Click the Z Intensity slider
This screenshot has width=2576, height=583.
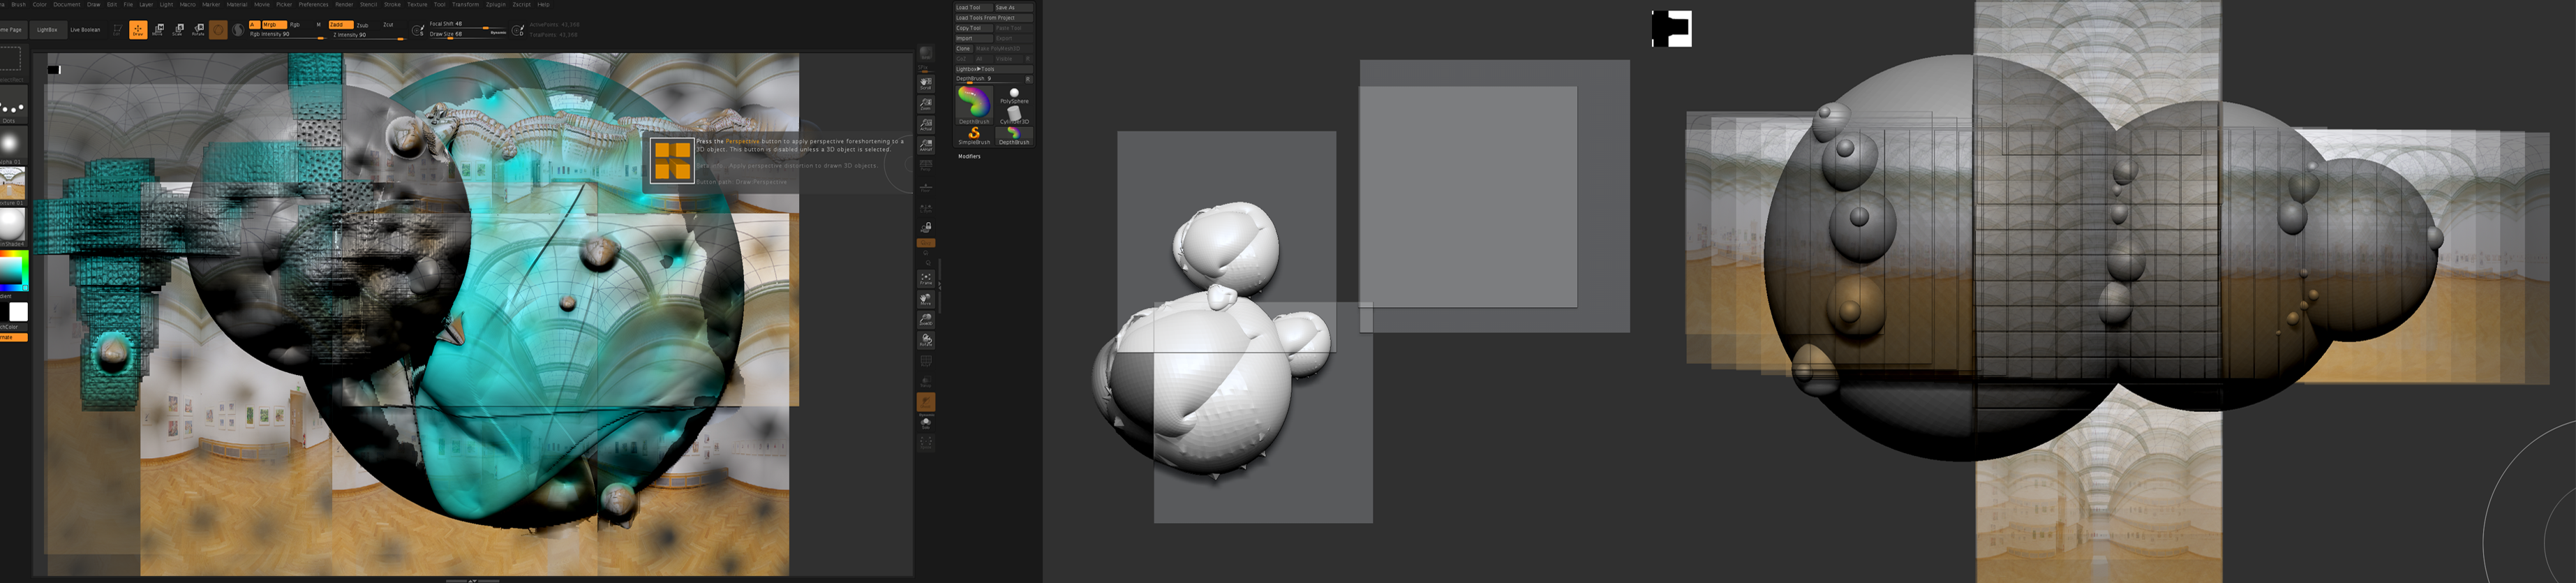[x=368, y=36]
